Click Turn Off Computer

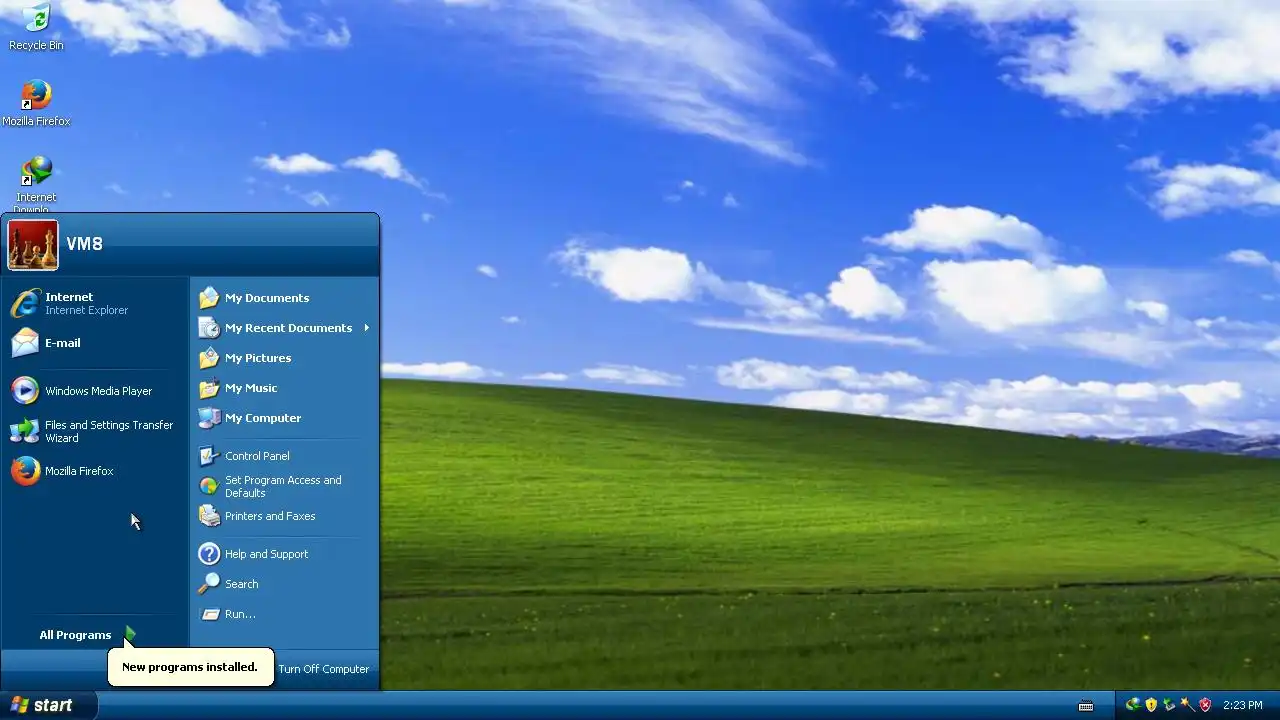[323, 669]
